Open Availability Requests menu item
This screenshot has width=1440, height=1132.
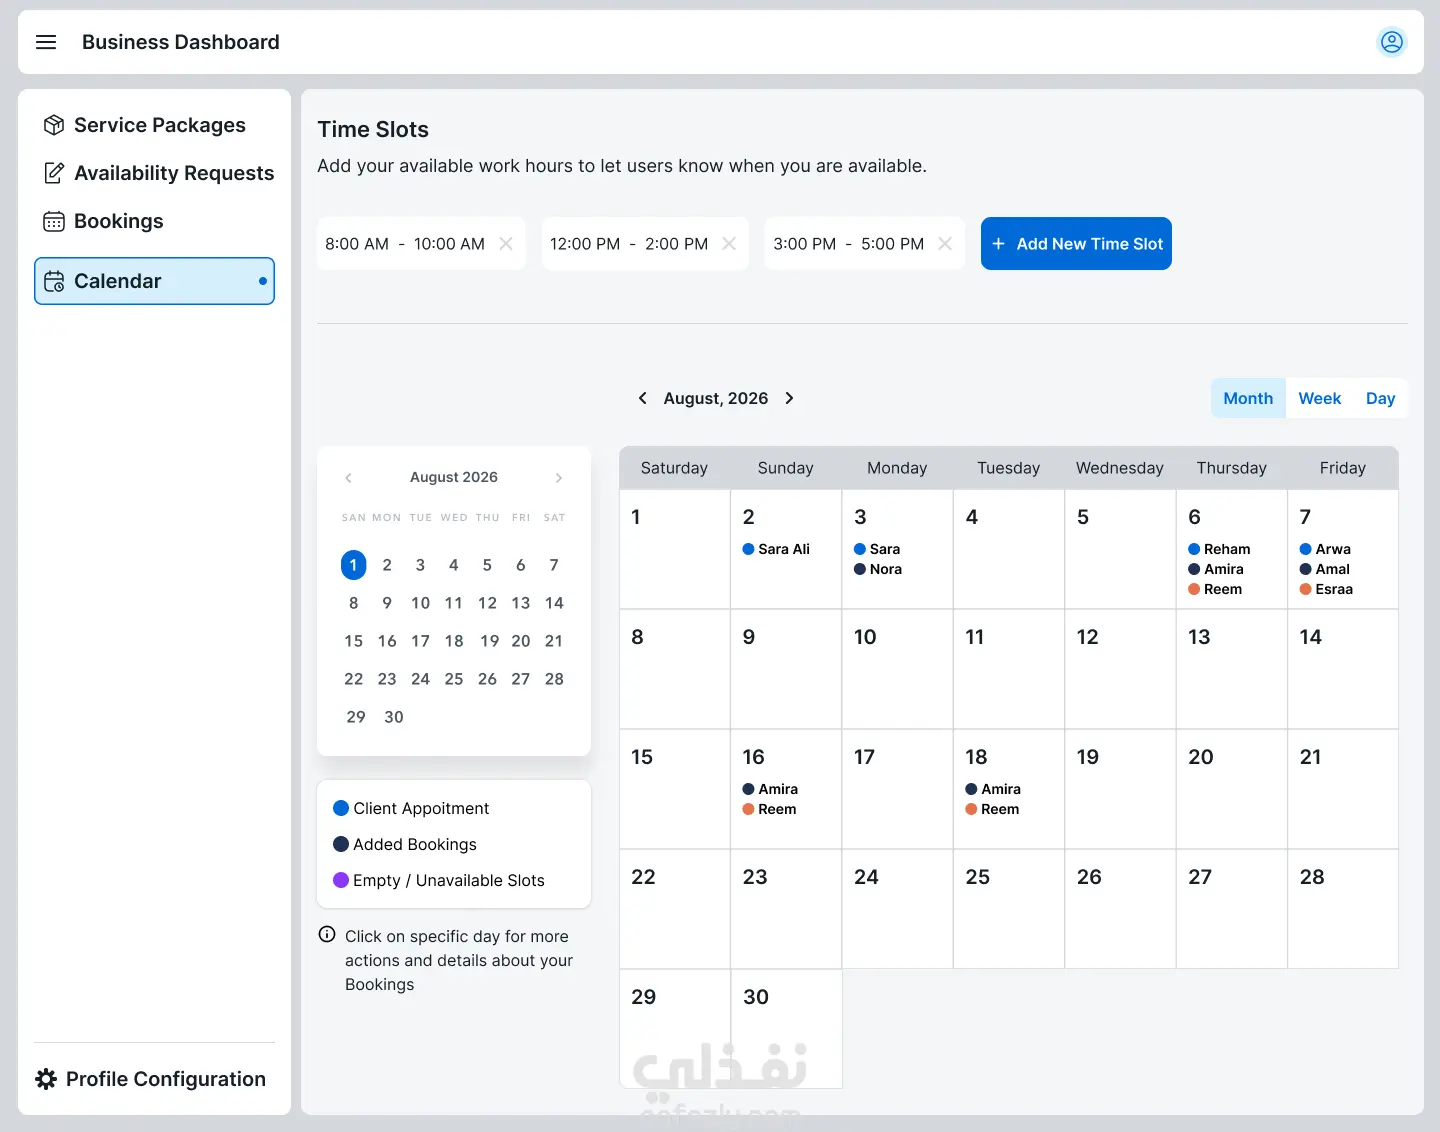pos(154,173)
